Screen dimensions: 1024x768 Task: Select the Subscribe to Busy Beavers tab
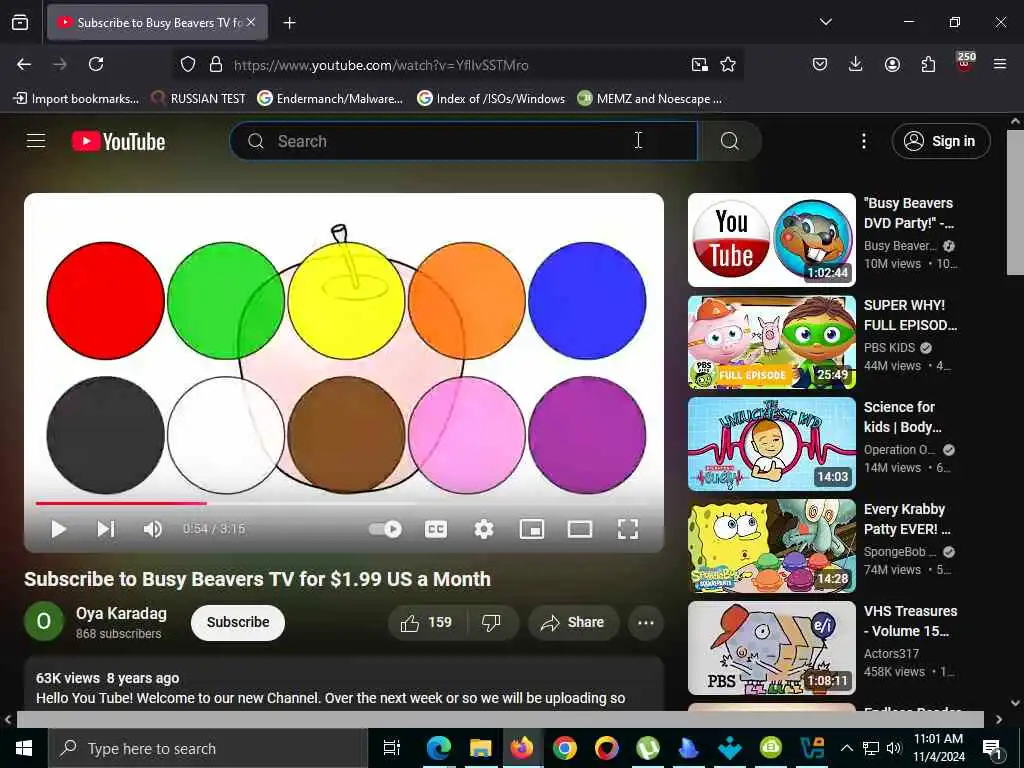pos(157,23)
